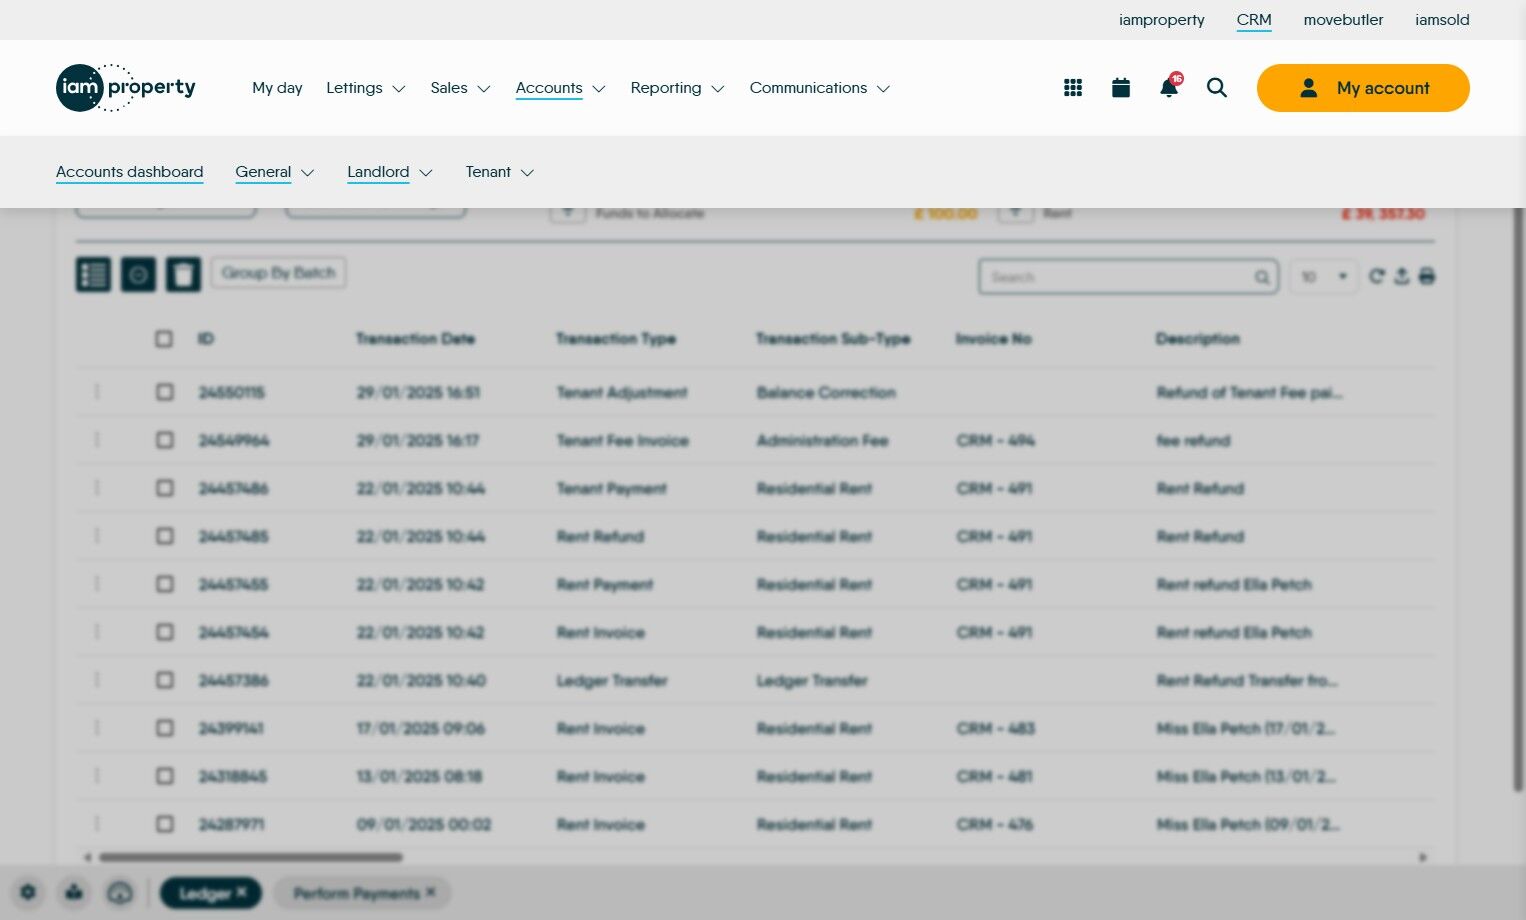Open the calendar from the header
This screenshot has width=1526, height=920.
pos(1121,88)
